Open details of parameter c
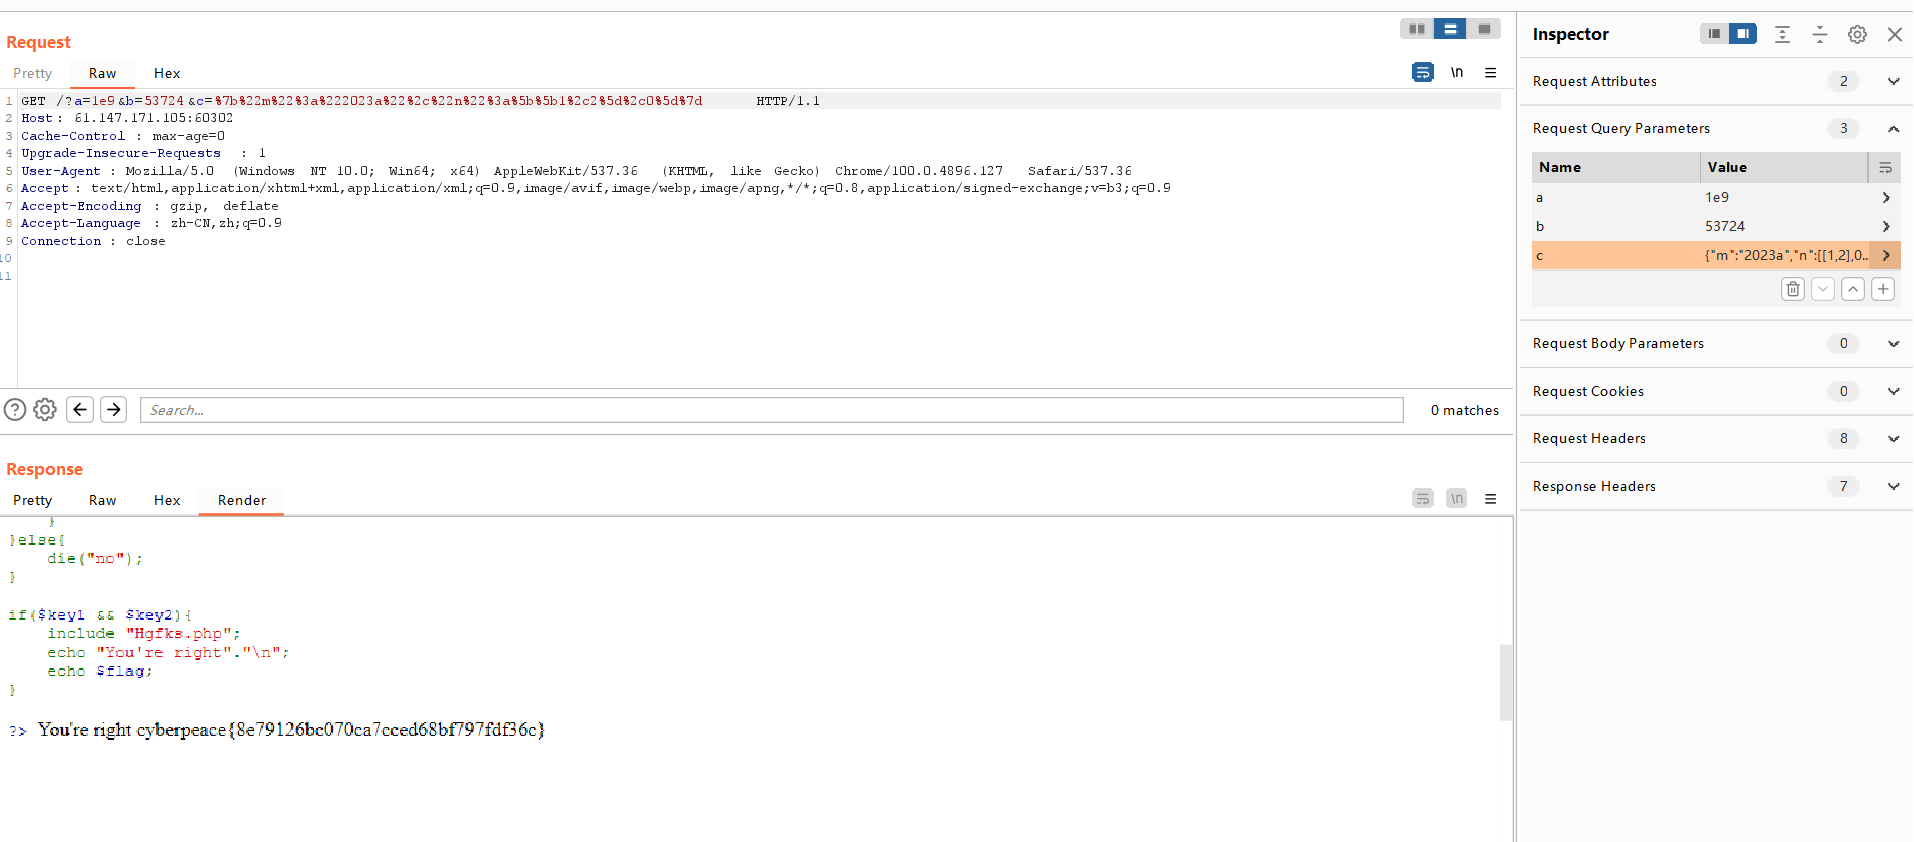 (x=1886, y=255)
